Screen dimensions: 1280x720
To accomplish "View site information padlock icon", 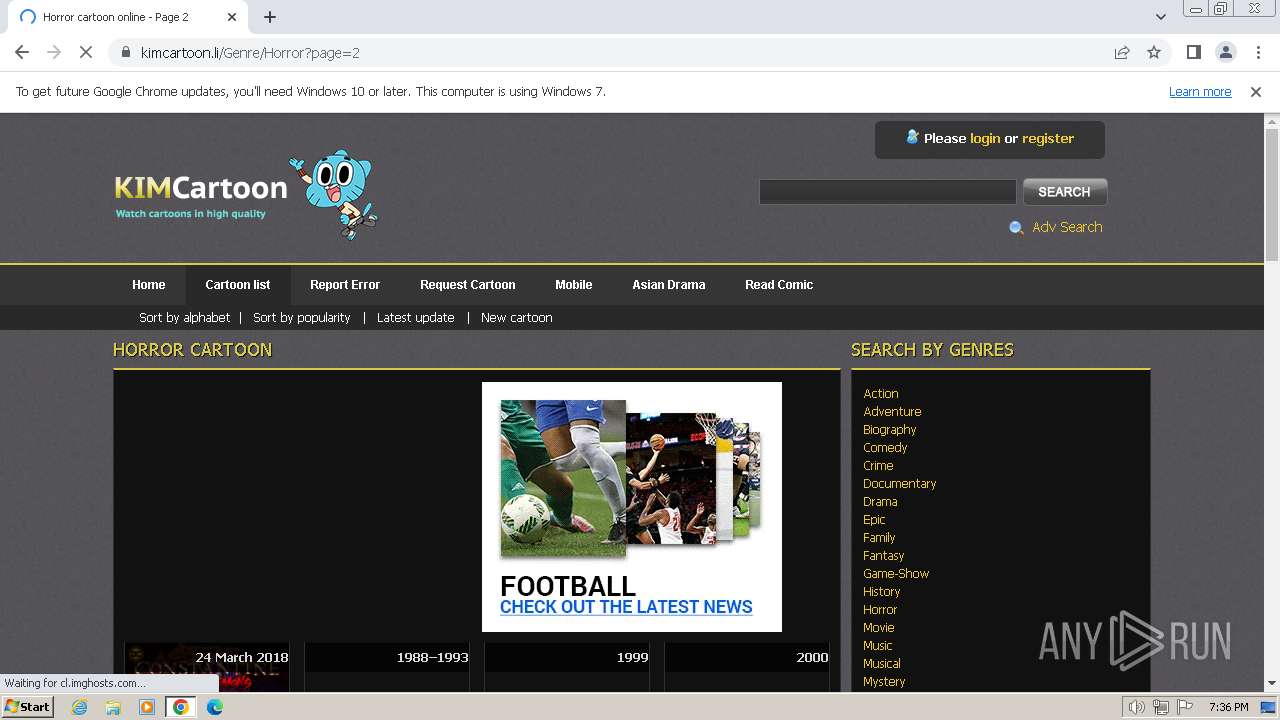I will tap(126, 52).
